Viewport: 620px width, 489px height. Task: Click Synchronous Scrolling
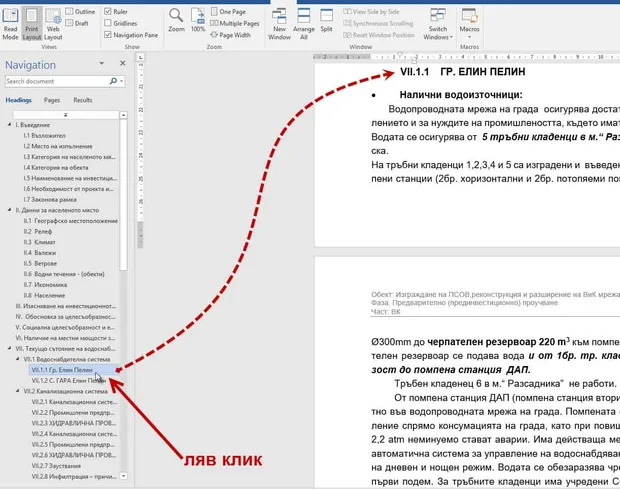(378, 23)
